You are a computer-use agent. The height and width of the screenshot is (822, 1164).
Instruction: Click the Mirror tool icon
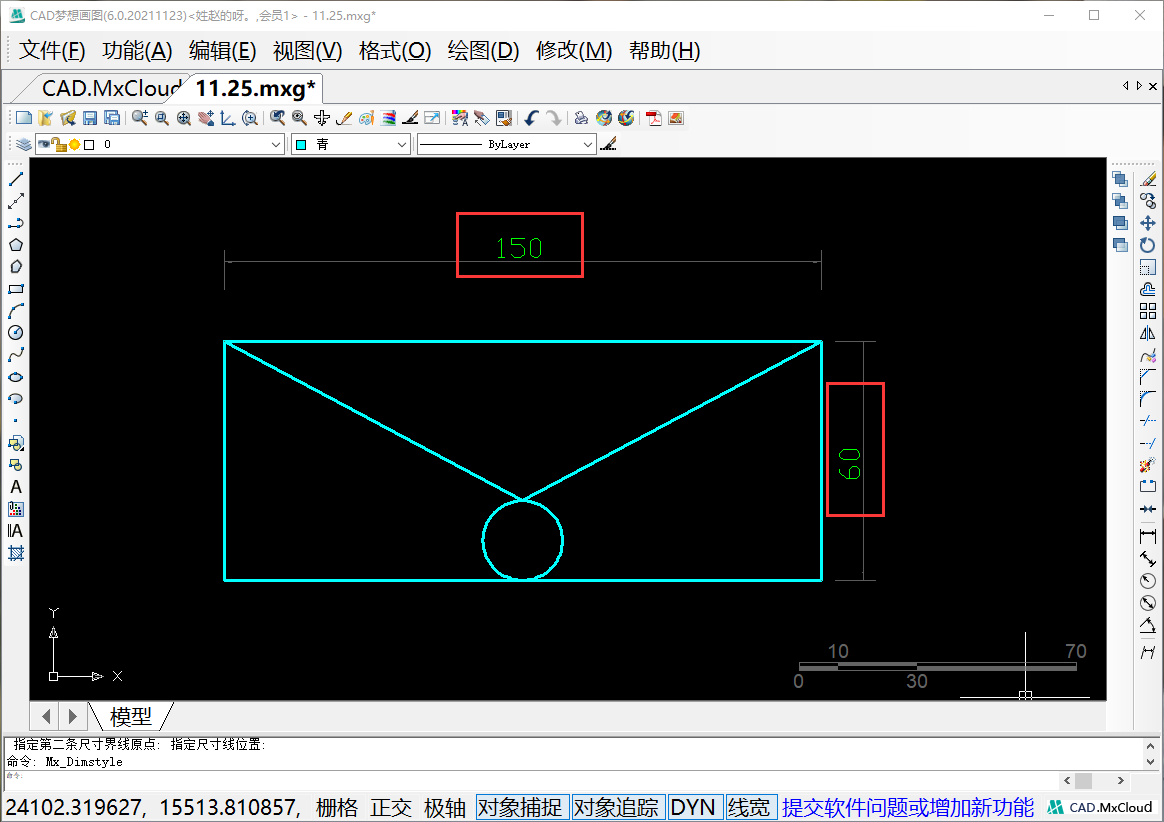pyautogui.click(x=1148, y=334)
